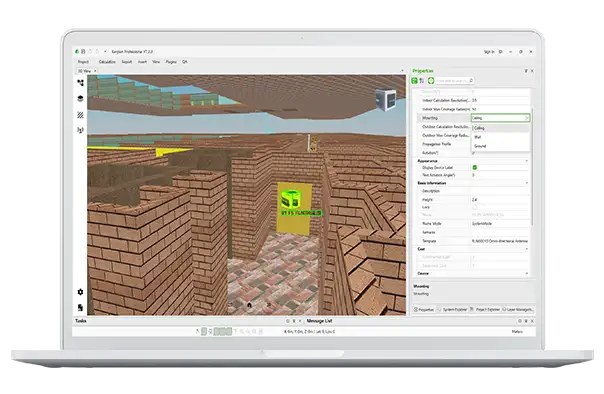The width and height of the screenshot is (604, 394).
Task: Open the Report menu
Action: pos(127,62)
